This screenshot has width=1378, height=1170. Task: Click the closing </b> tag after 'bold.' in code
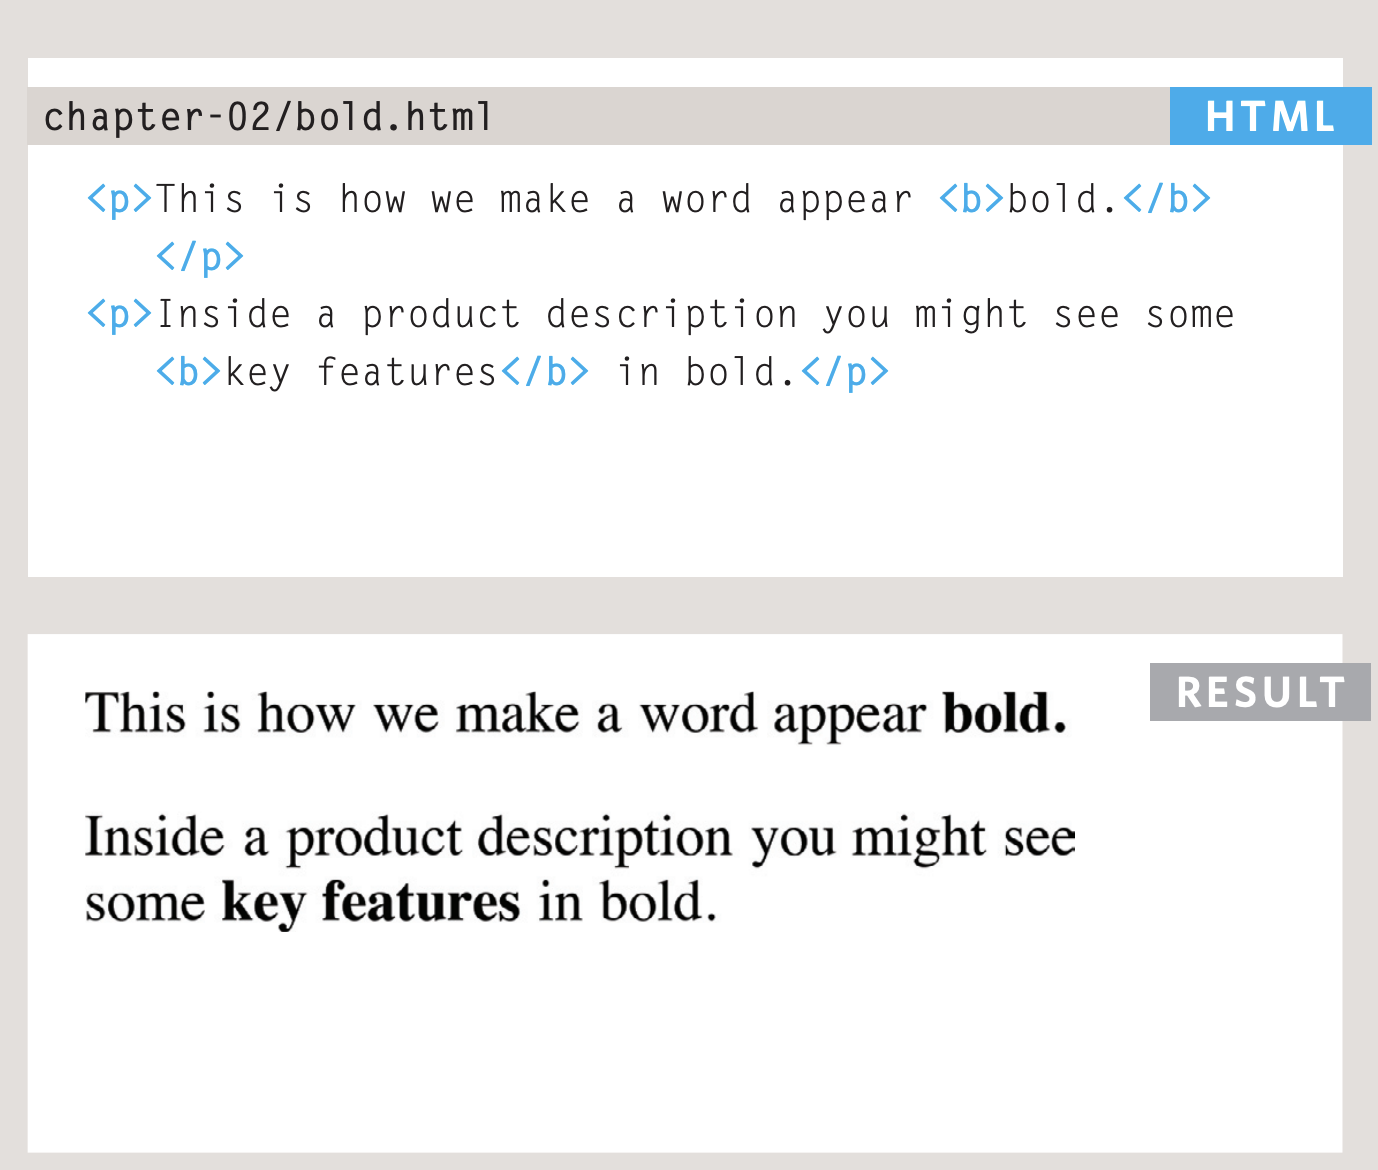[x=1166, y=199]
